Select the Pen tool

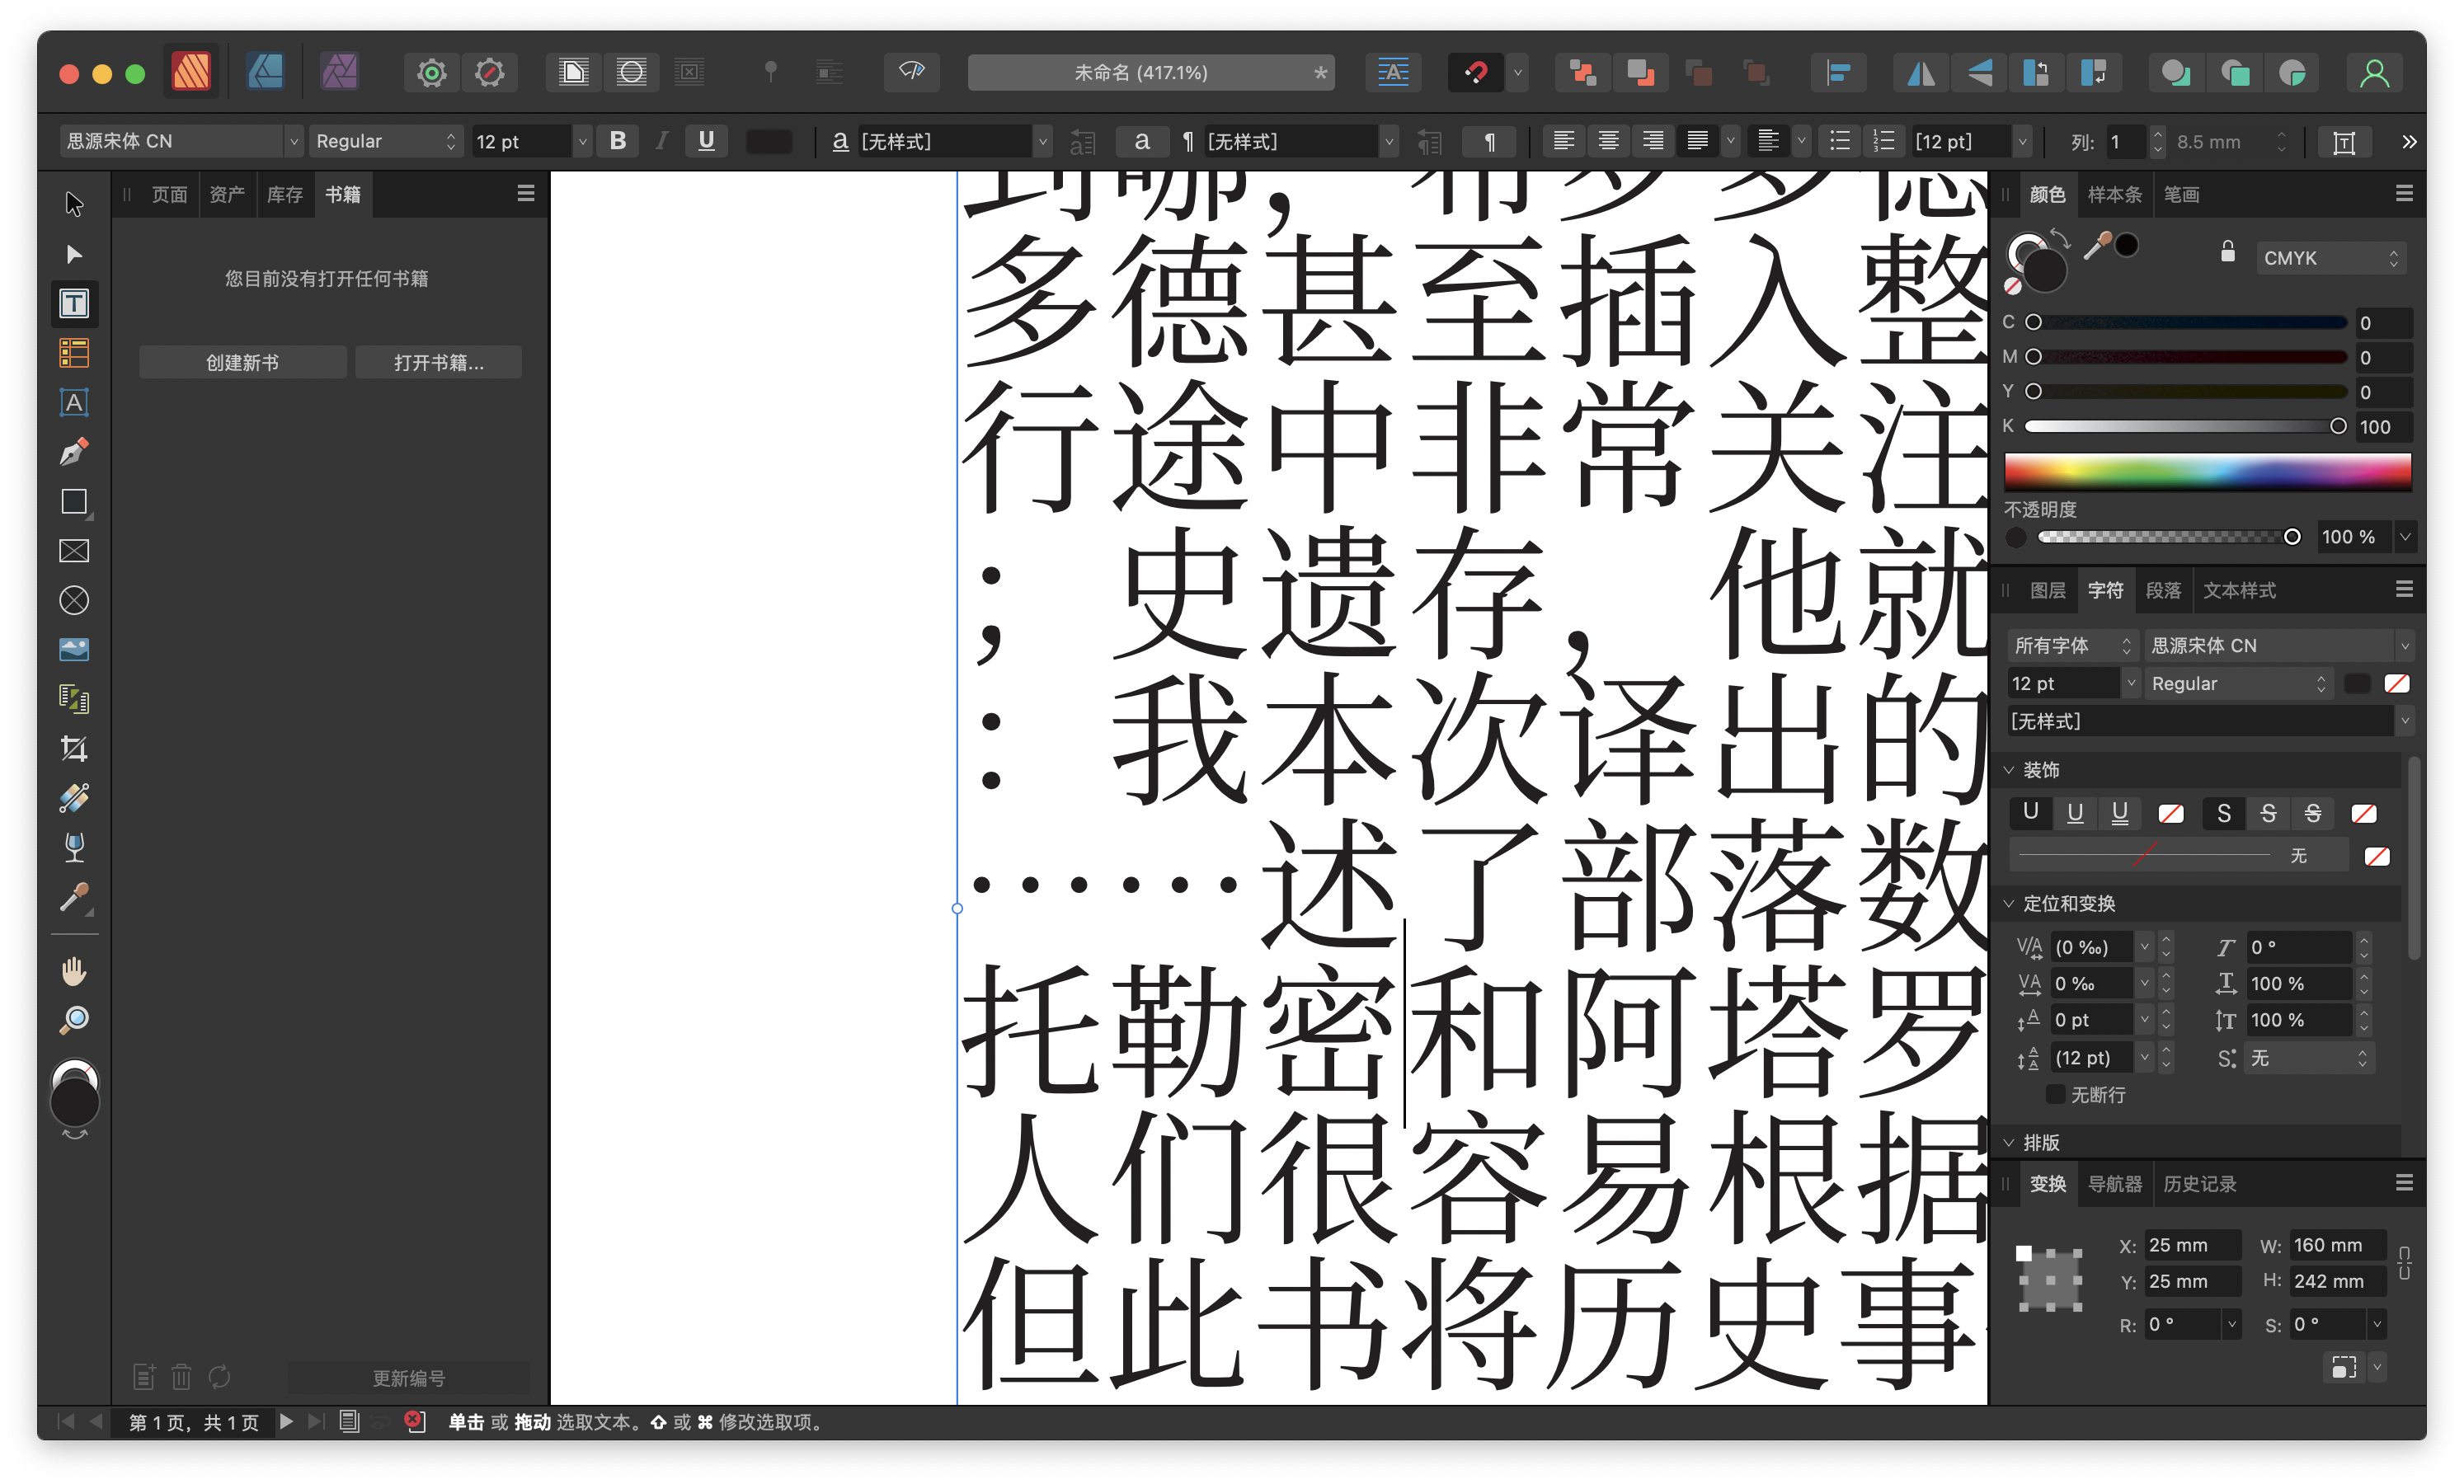click(74, 452)
